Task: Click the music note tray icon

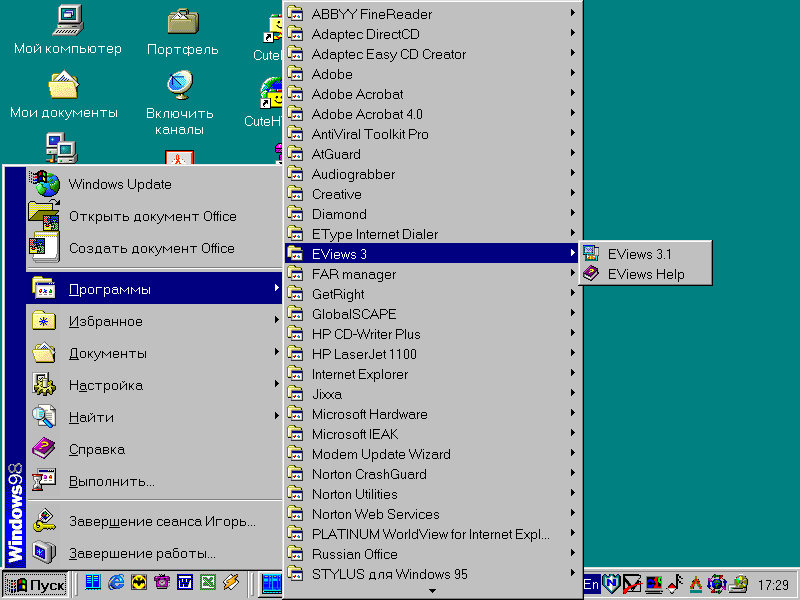Action: [674, 584]
